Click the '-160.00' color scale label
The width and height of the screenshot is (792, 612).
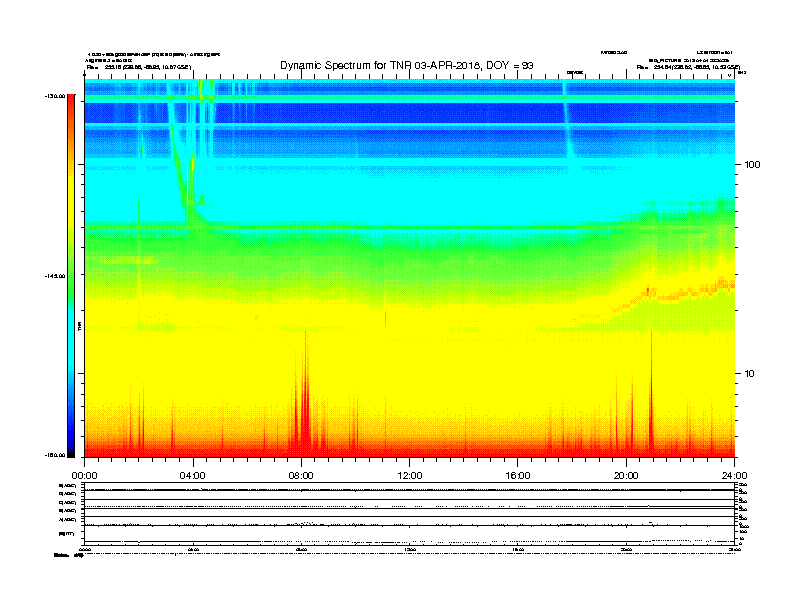coord(55,455)
